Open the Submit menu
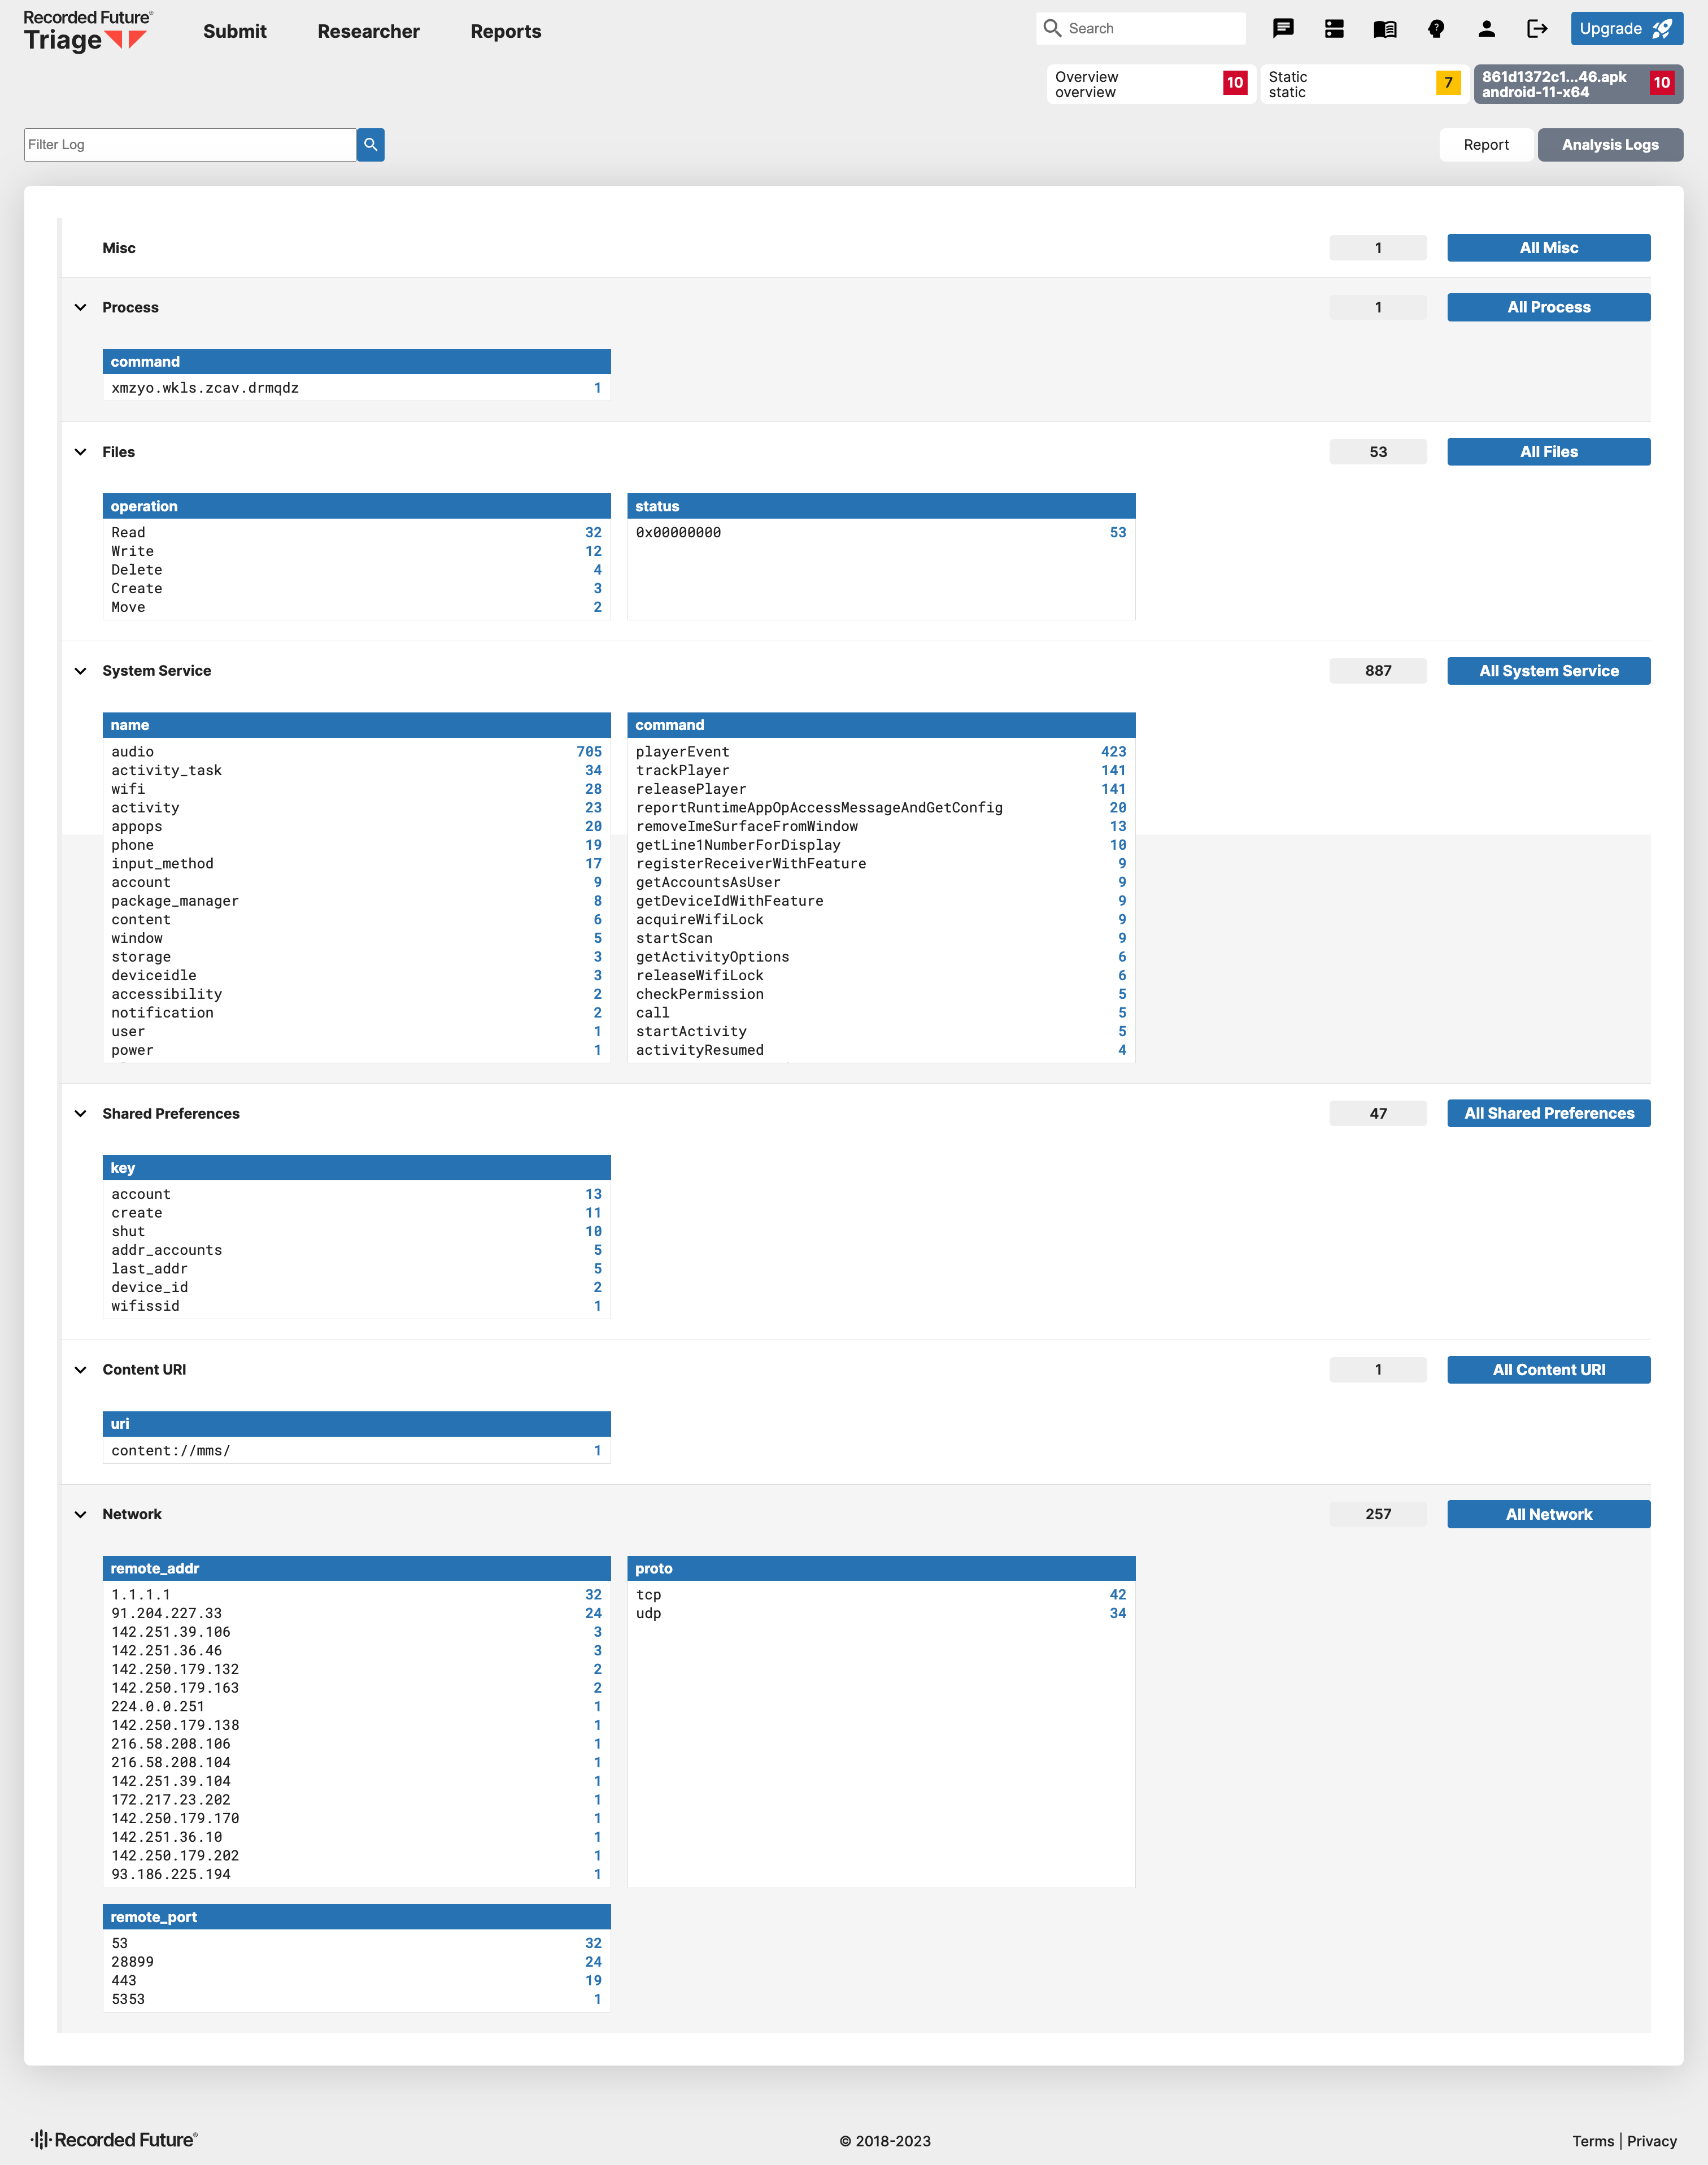This screenshot has height=2165, width=1708. point(235,32)
